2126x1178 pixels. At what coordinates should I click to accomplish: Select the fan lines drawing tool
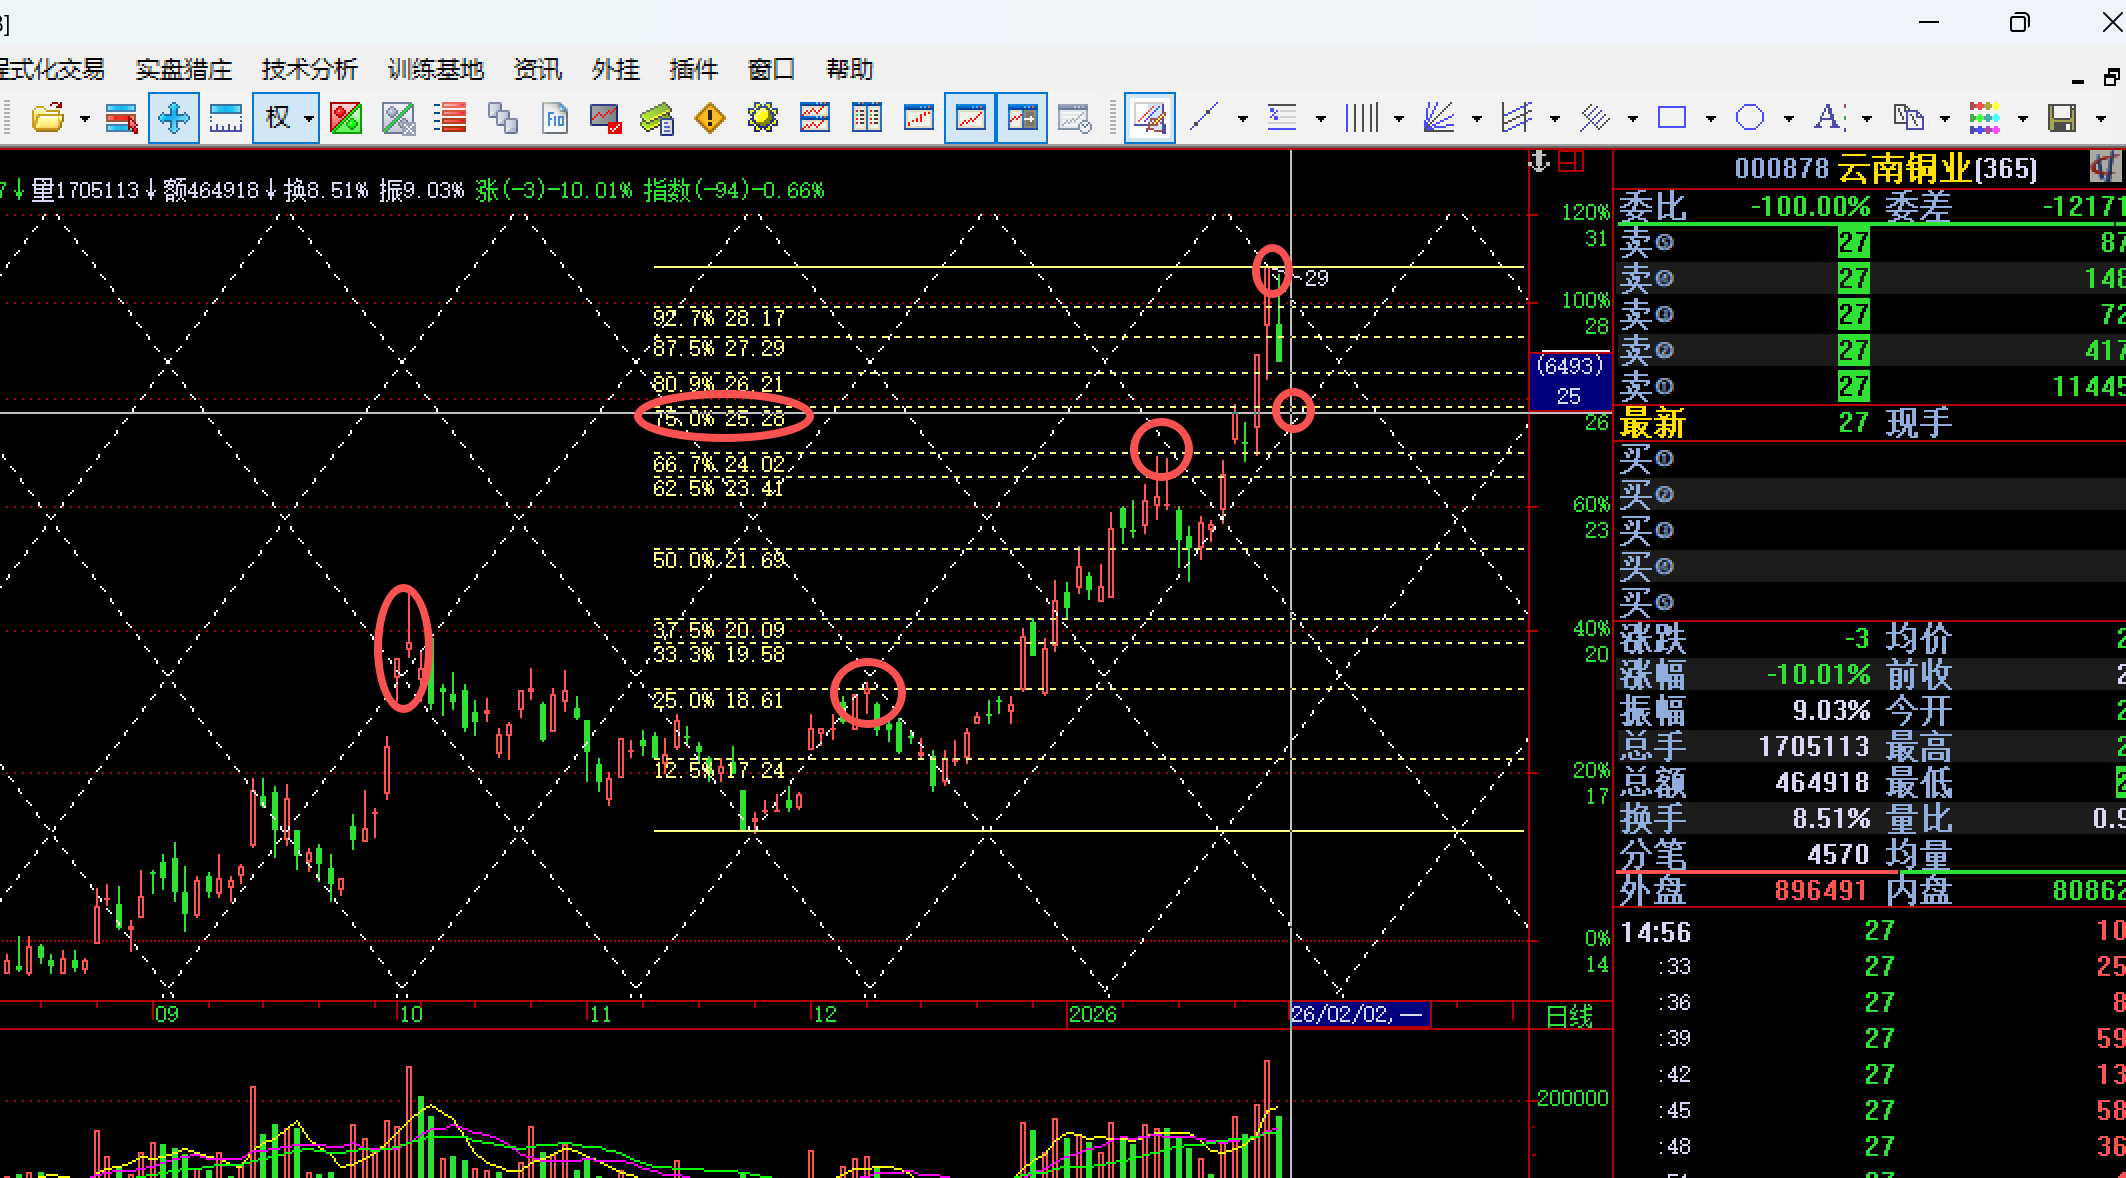(x=1439, y=118)
